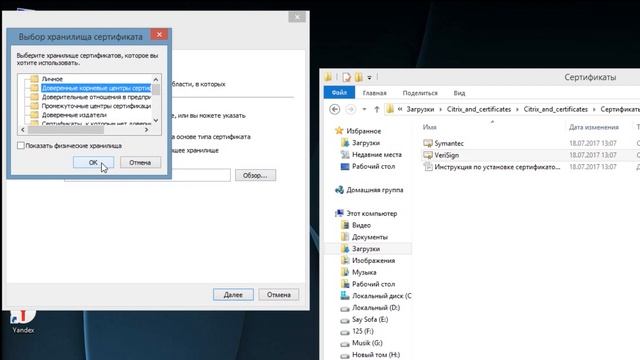Select Избранное in the navigation pane
This screenshot has height=360, width=640.
[363, 131]
